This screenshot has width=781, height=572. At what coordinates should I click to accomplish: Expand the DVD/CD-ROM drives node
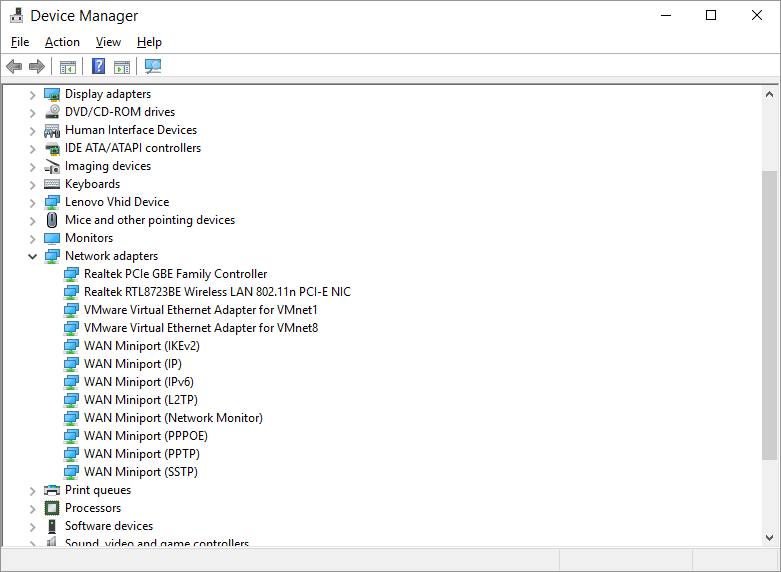coord(32,113)
